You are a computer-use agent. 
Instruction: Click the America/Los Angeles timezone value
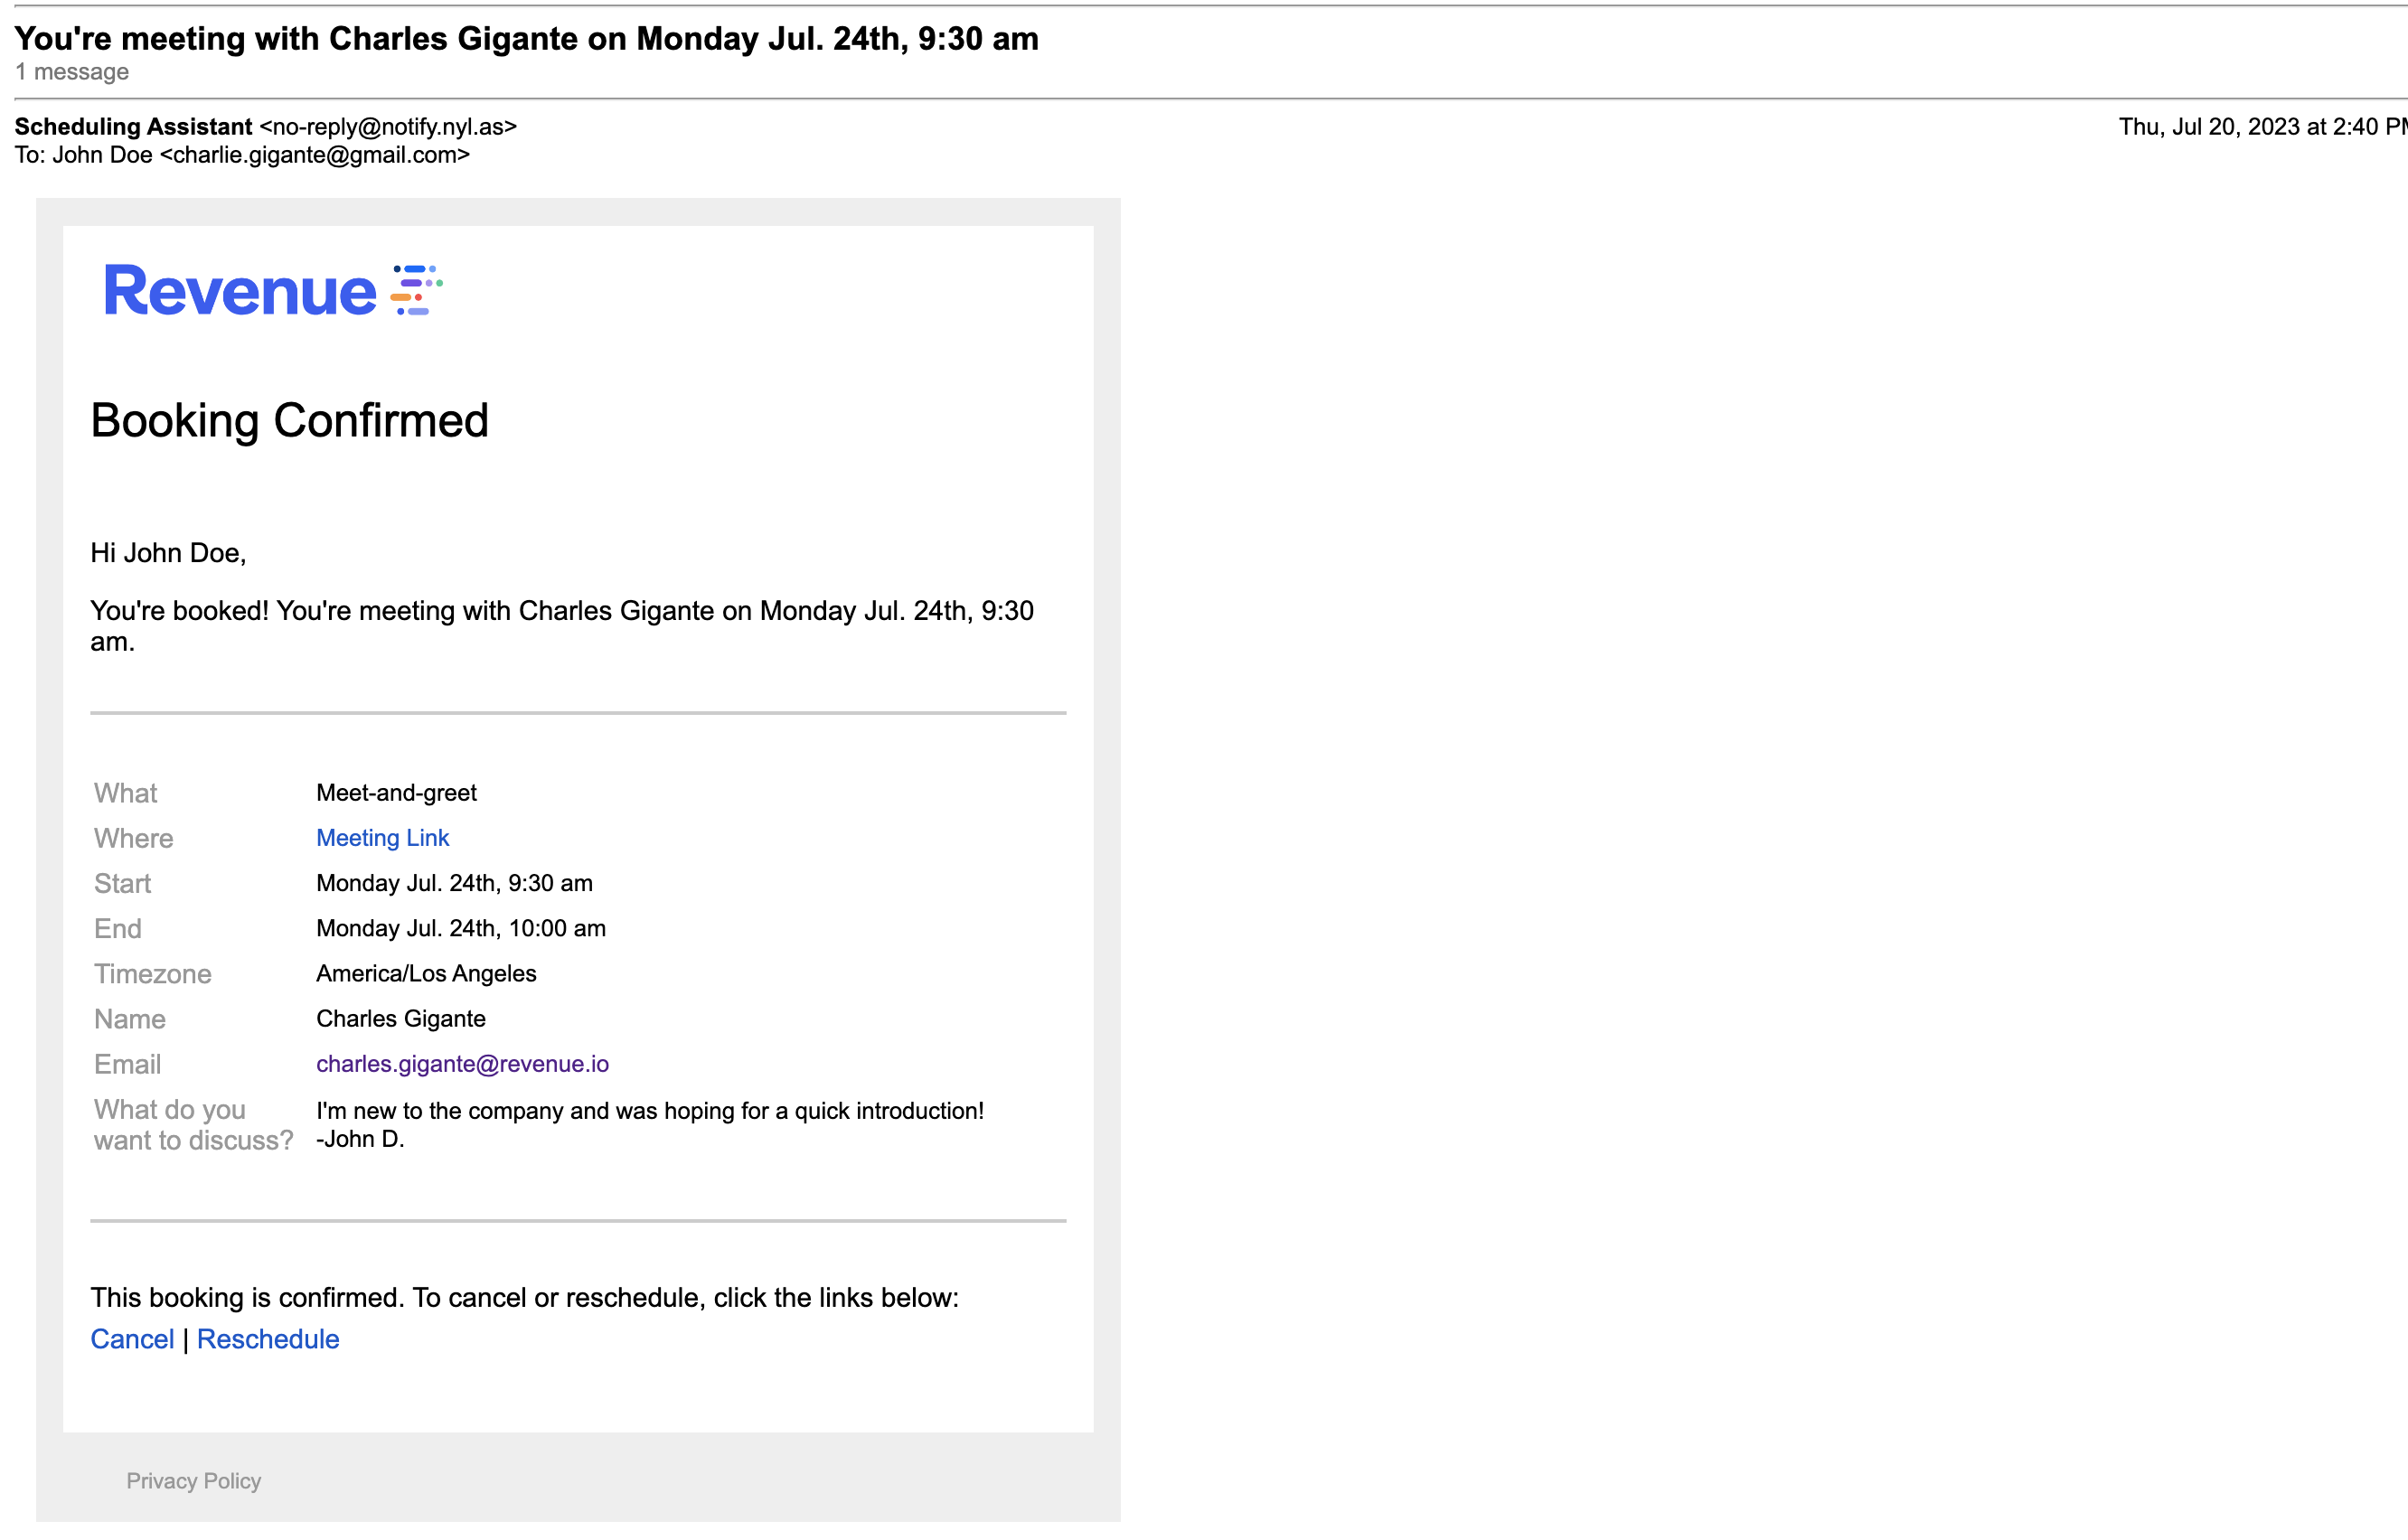[x=426, y=973]
